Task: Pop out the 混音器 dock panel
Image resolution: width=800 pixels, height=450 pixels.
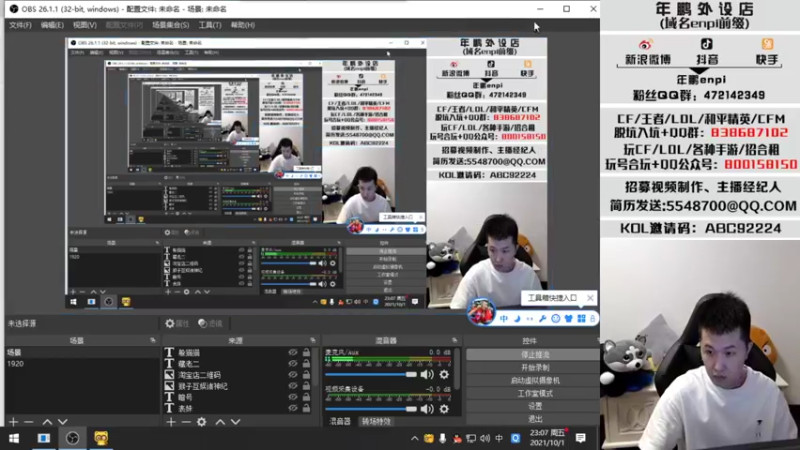Action: point(454,340)
